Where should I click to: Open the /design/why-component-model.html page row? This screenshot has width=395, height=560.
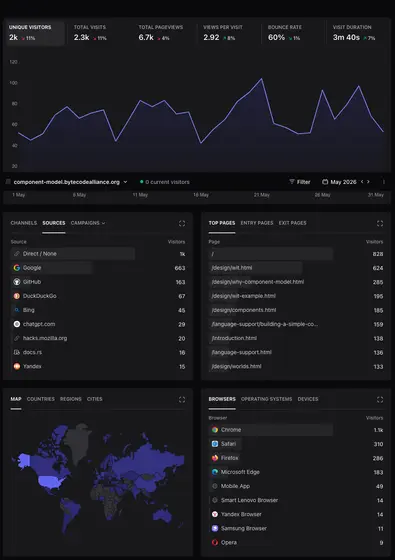tap(296, 282)
